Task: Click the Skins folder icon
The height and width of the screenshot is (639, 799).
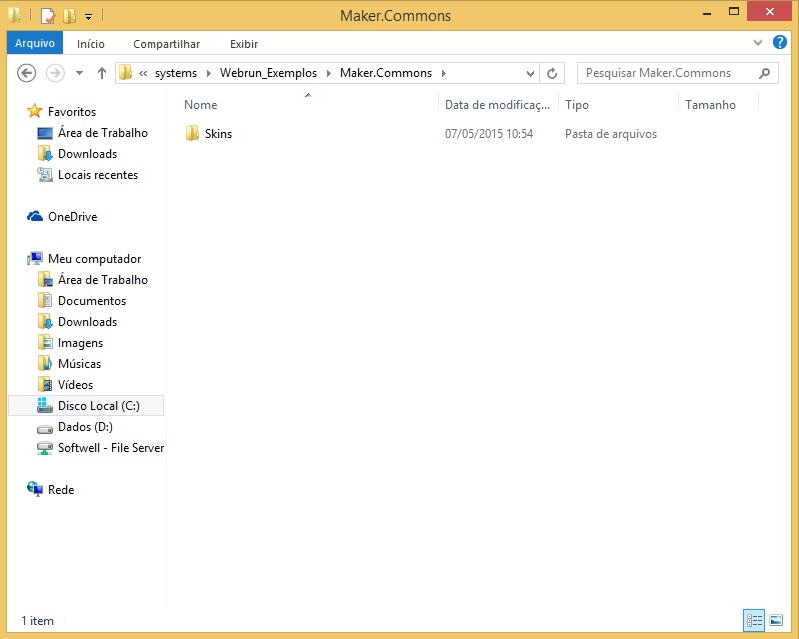Action: (193, 134)
